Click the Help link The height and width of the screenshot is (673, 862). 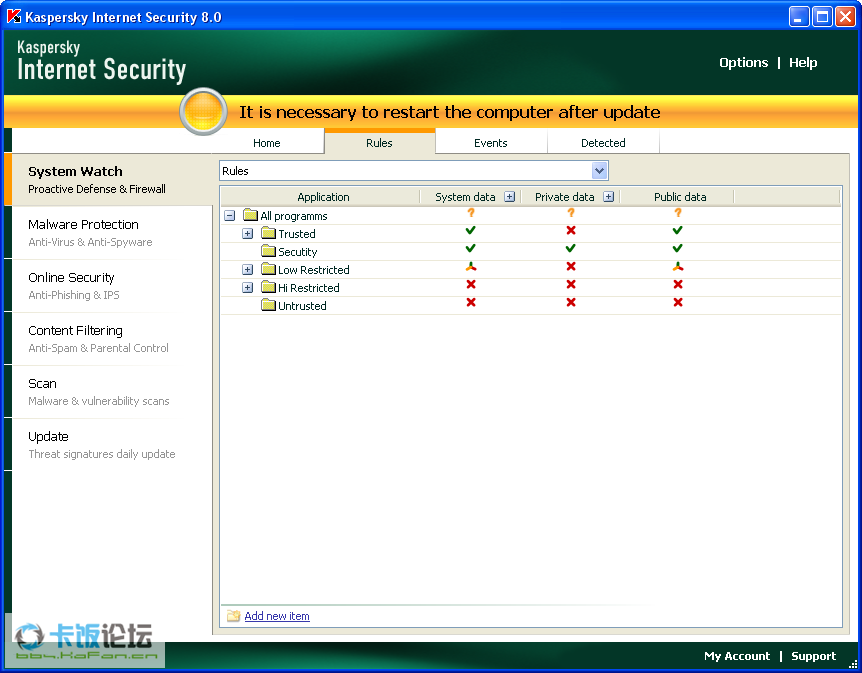tap(803, 63)
